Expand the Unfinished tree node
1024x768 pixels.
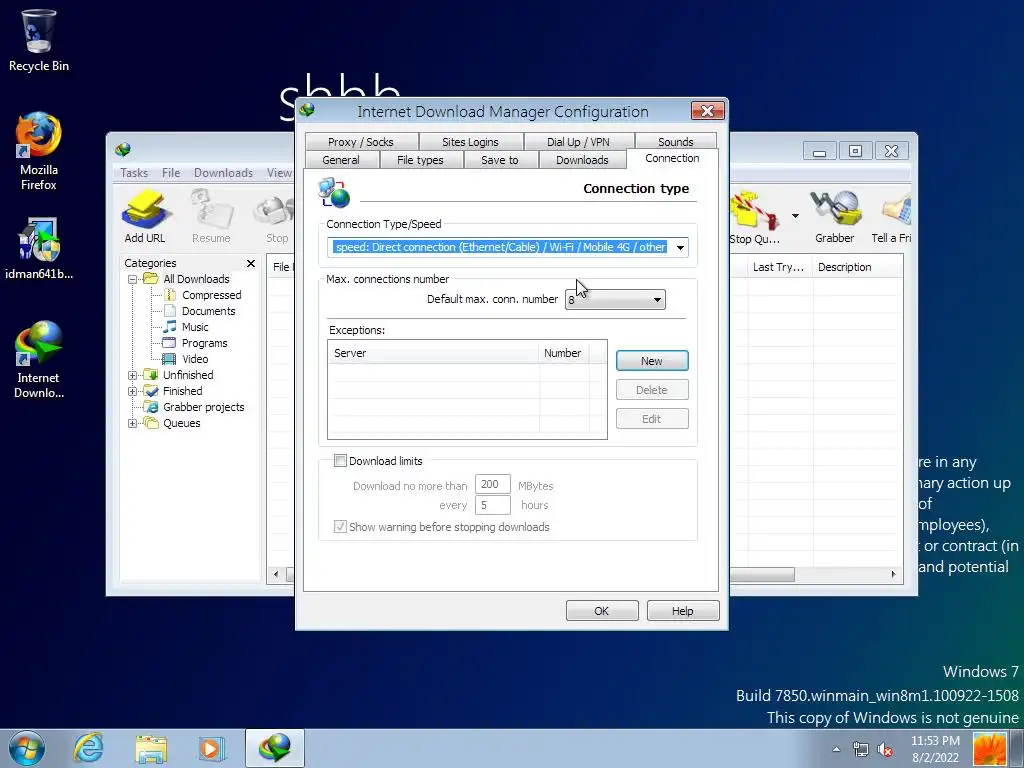coord(133,376)
